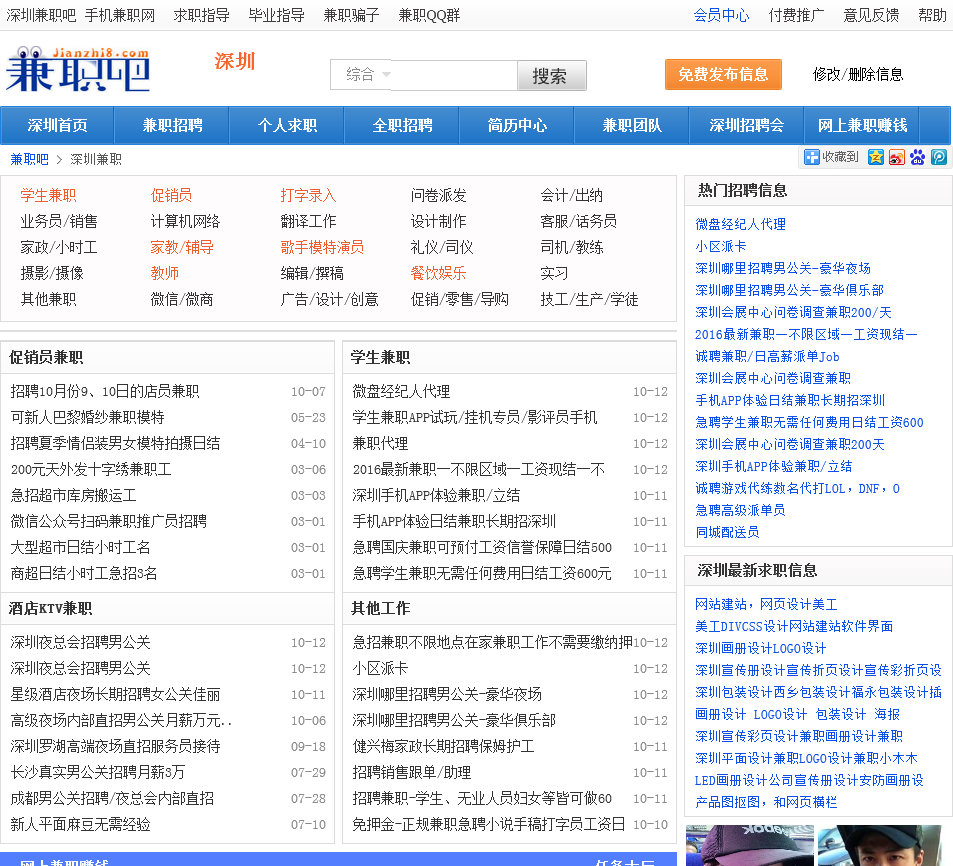Open listing 深圳手机APP体验兼职/立结 in 学生兼职
Screen dimensions: 953x866
coord(436,495)
